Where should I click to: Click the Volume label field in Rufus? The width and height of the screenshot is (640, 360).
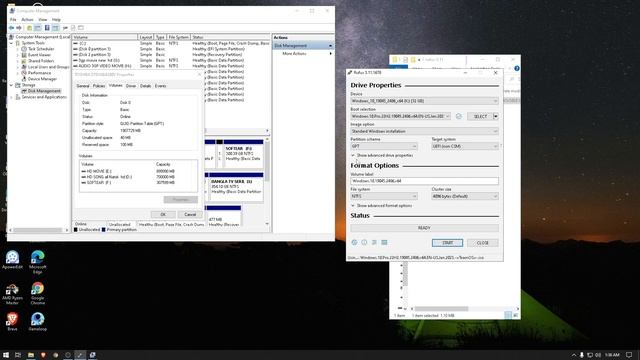tap(424, 181)
